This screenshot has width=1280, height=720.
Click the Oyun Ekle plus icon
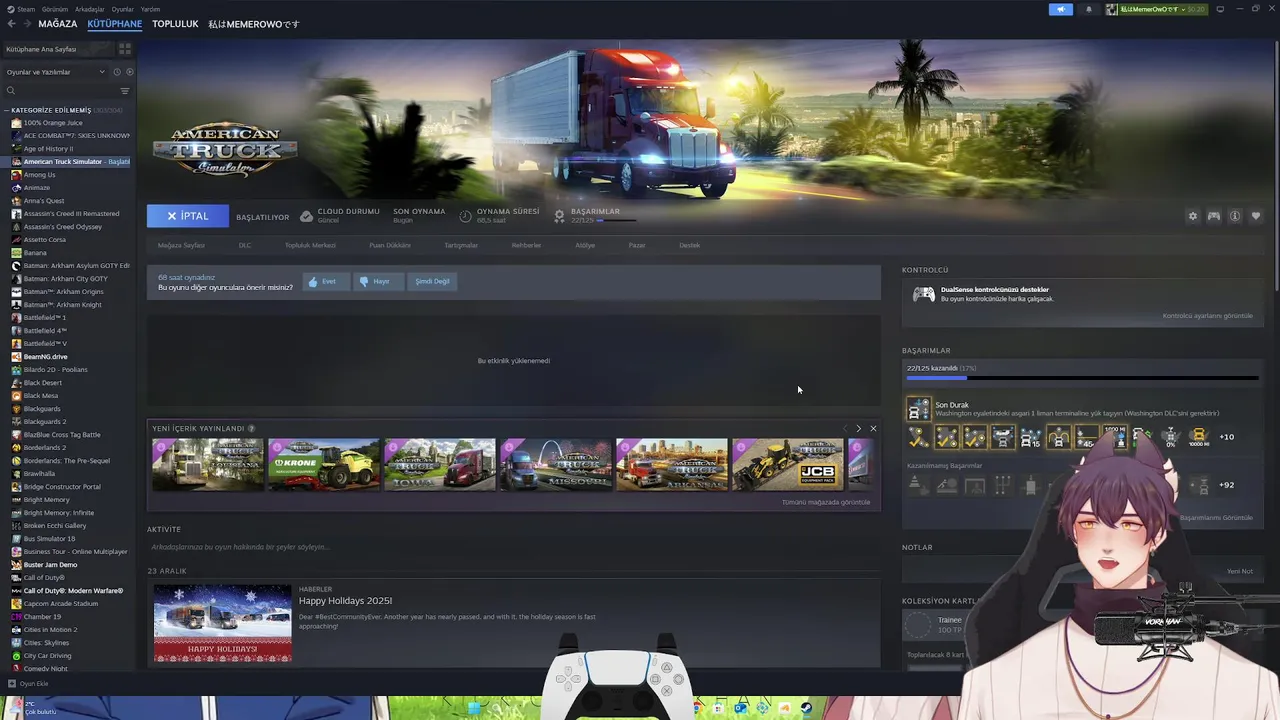click(x=12, y=684)
